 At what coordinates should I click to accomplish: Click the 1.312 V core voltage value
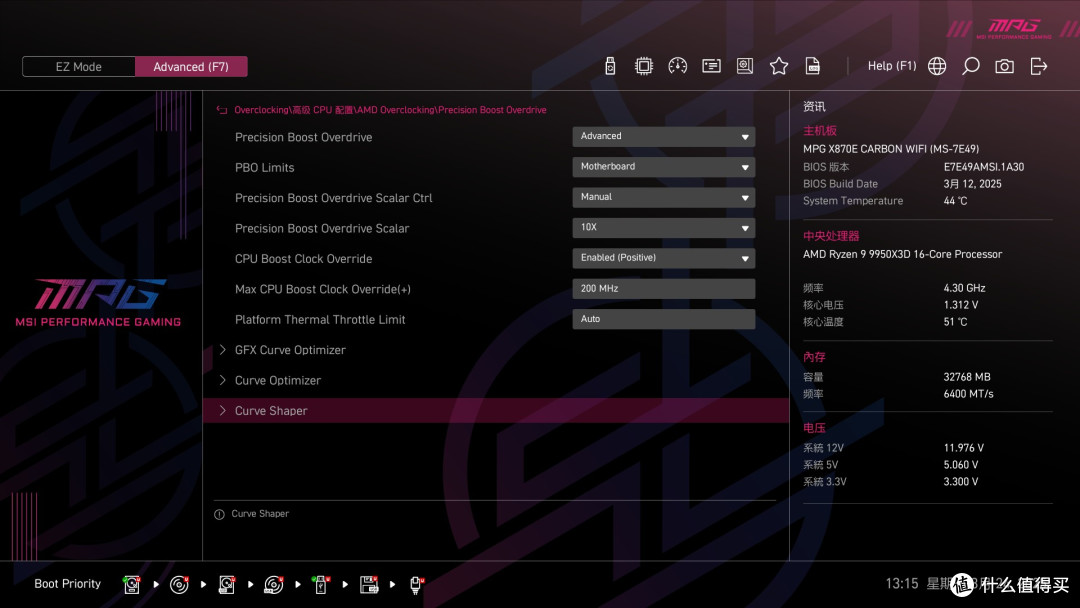point(961,305)
